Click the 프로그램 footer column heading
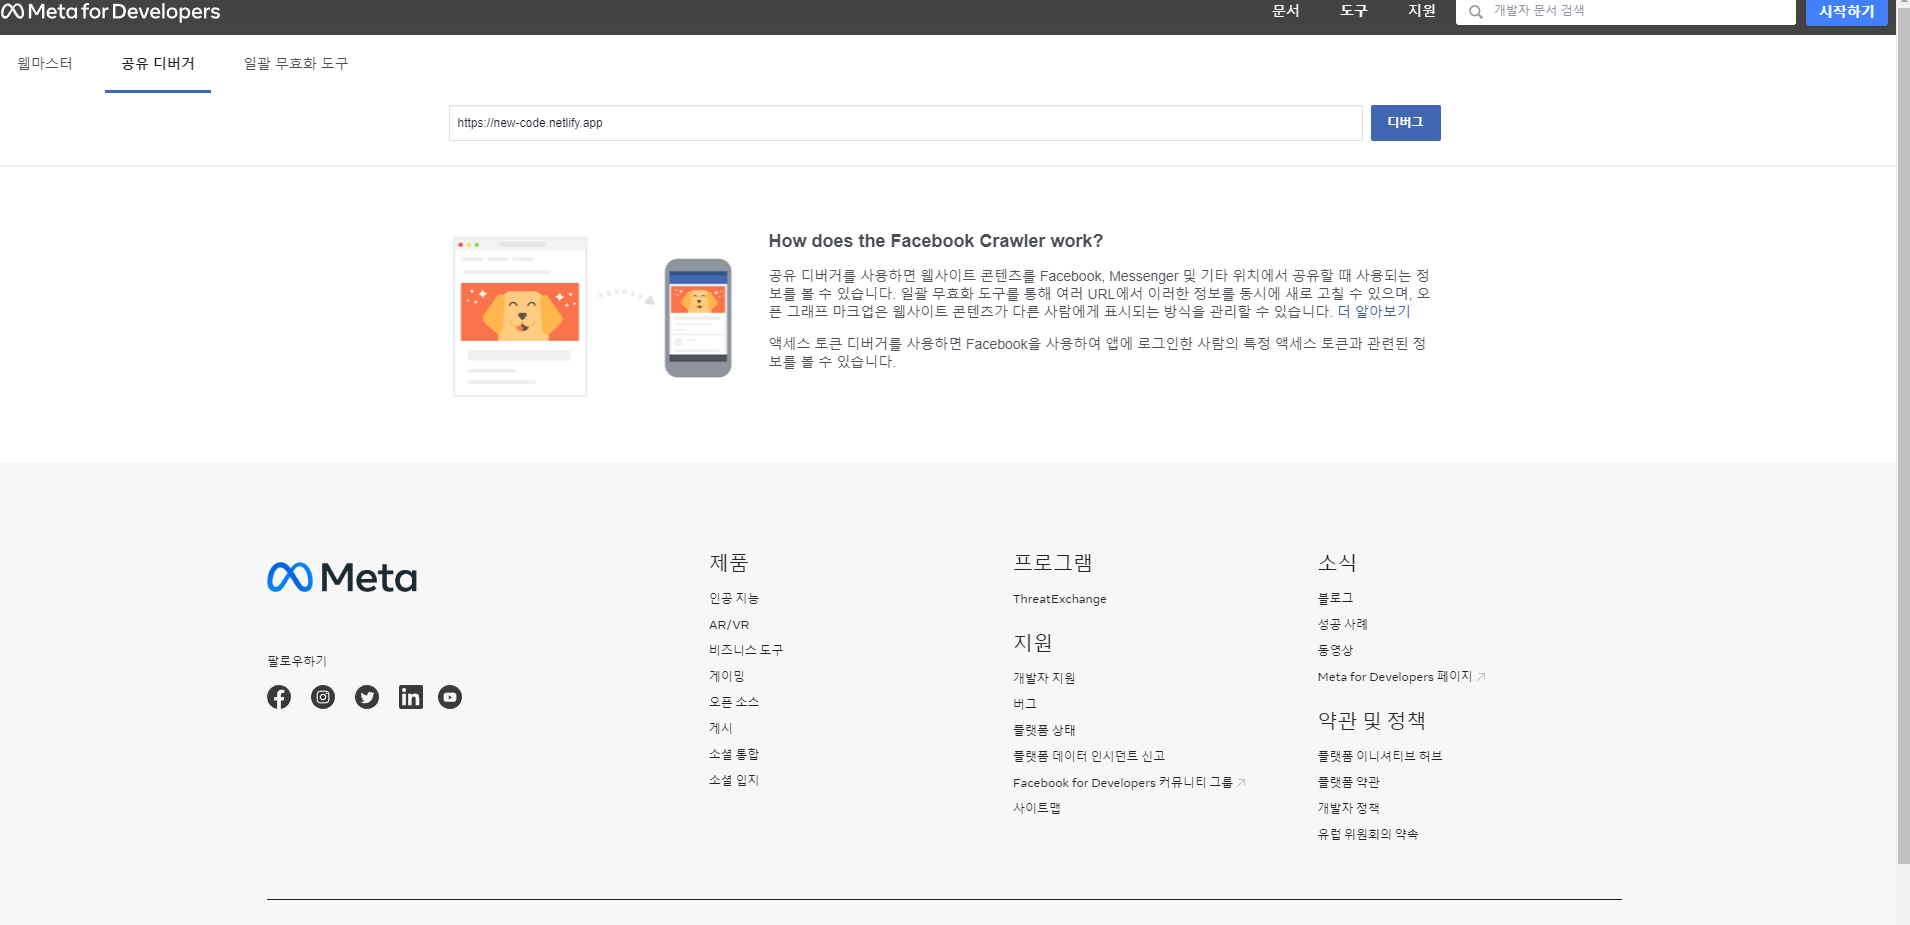The height and width of the screenshot is (925, 1910). point(1053,563)
